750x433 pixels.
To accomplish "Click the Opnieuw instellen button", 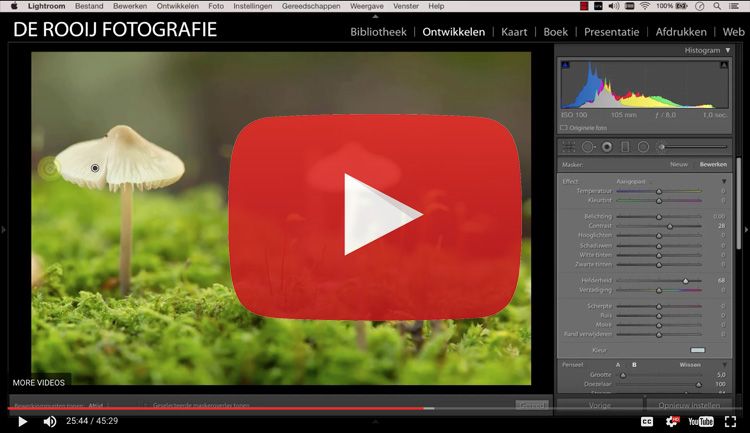I will pyautogui.click(x=689, y=405).
